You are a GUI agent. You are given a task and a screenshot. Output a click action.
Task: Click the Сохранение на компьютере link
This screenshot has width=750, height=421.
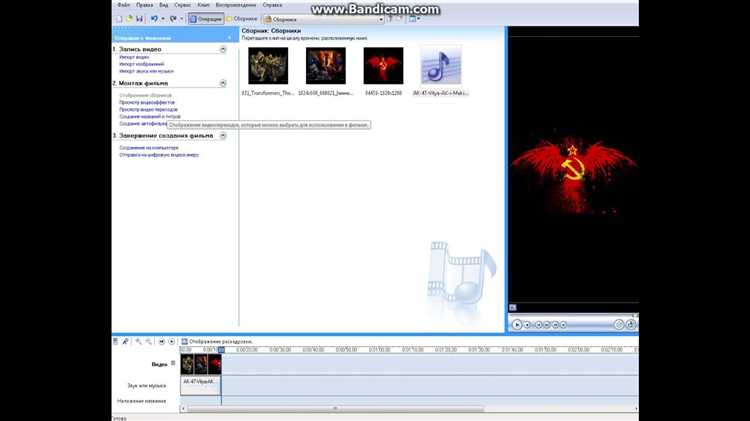click(x=149, y=148)
